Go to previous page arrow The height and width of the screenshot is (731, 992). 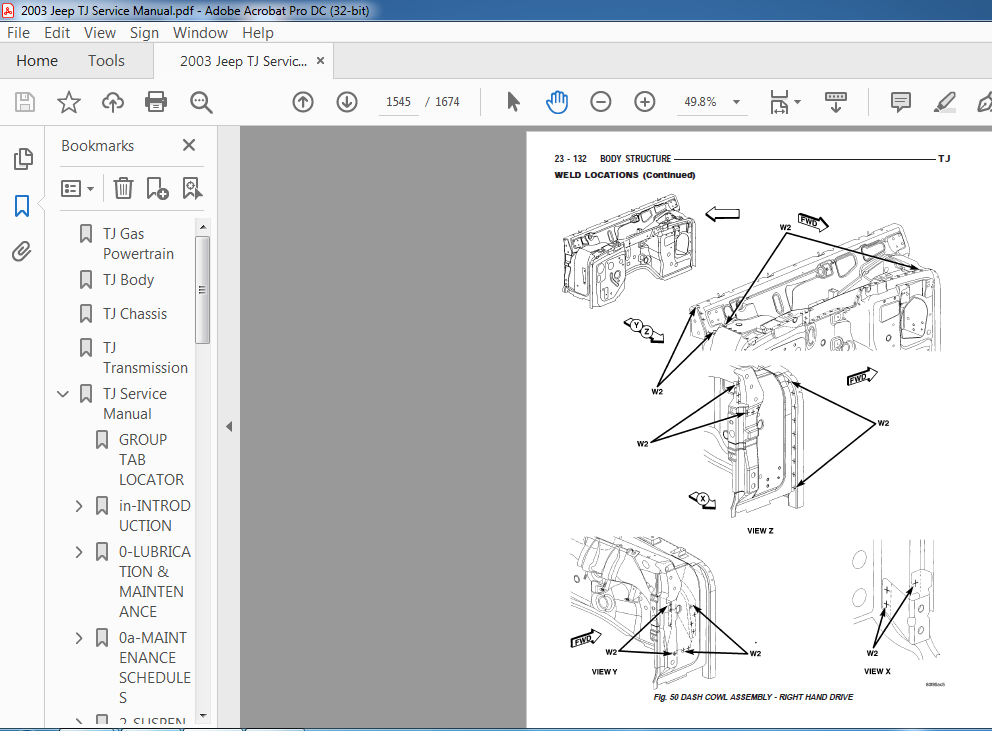pos(303,102)
